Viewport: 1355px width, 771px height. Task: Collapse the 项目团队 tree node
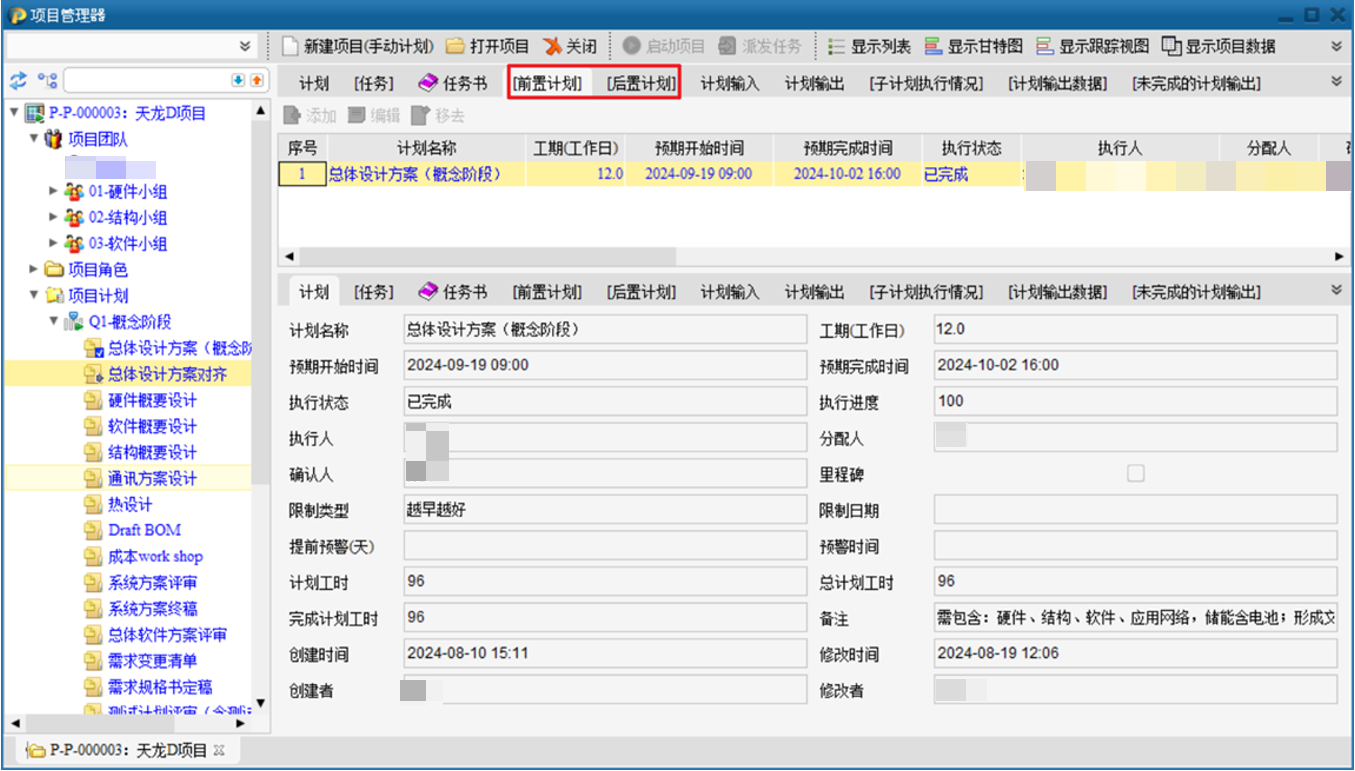click(x=34, y=139)
